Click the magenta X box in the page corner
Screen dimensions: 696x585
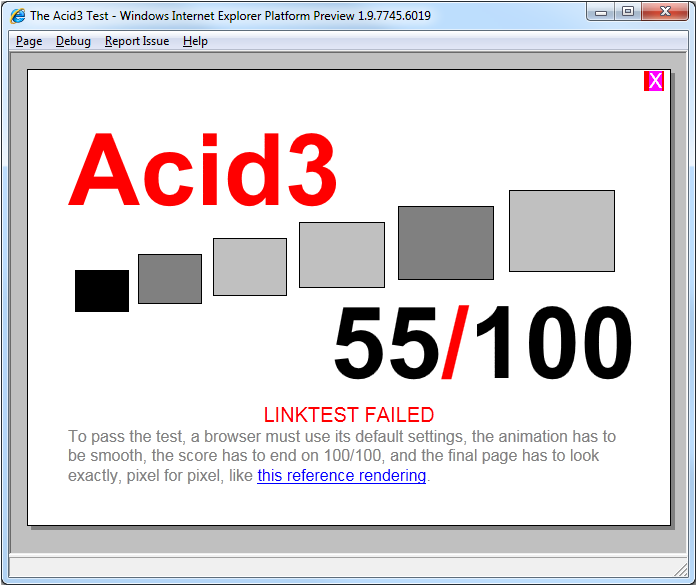(x=654, y=81)
